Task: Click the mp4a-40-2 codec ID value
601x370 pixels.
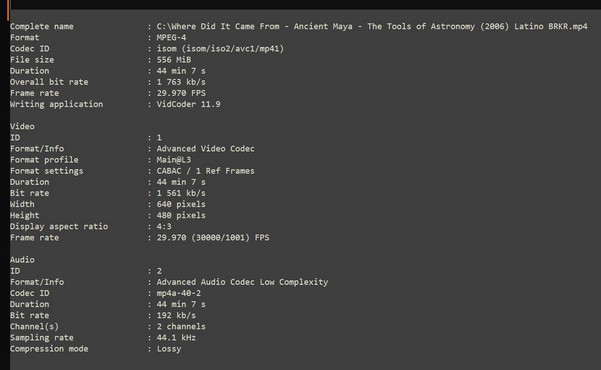Action: [179, 293]
